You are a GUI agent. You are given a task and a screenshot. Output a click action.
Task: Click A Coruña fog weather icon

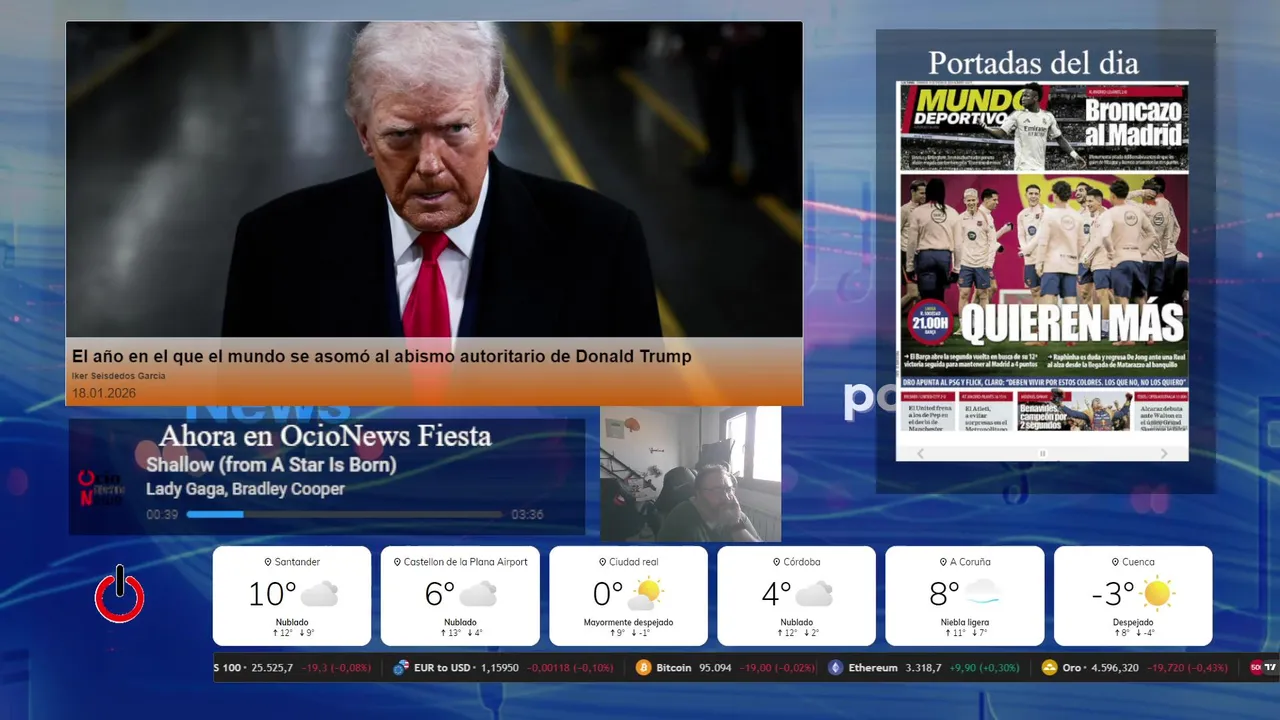981,594
